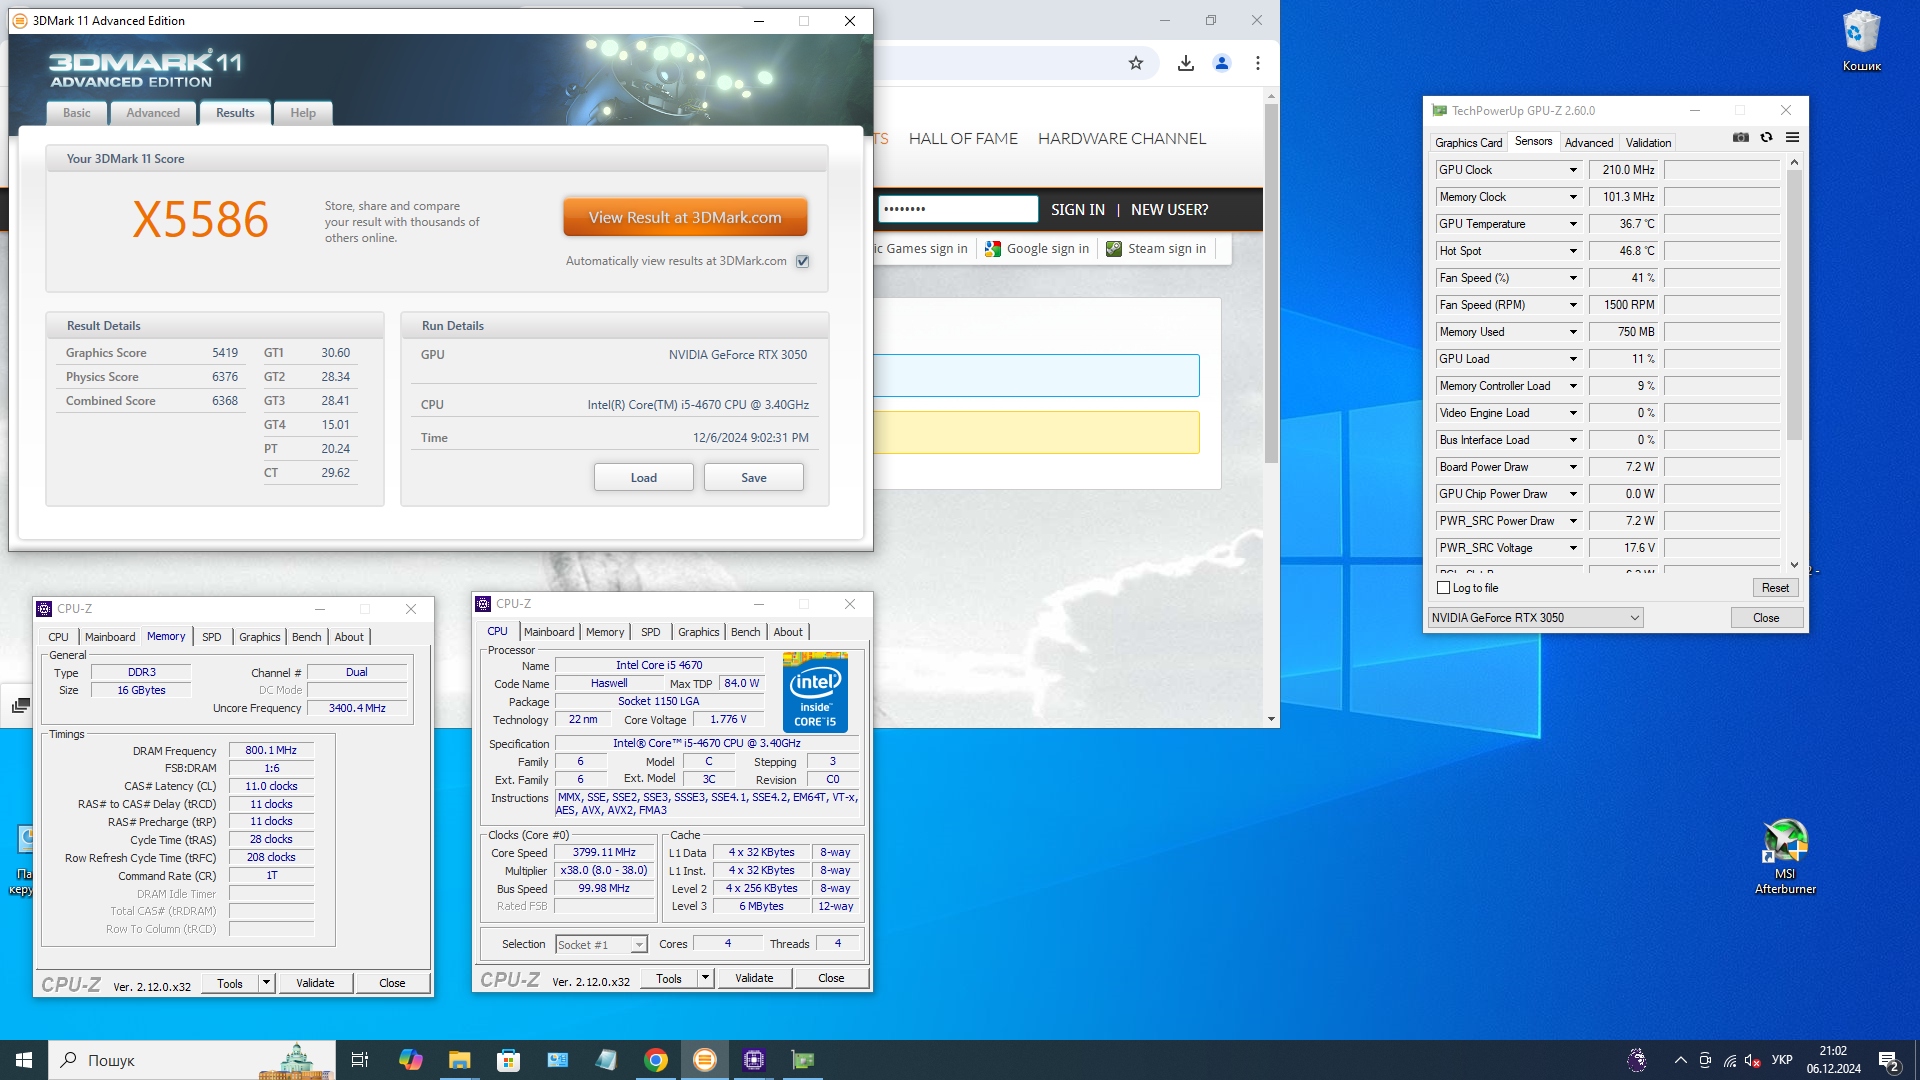The image size is (1920, 1080).
Task: Open HARDWARE CHANNEL link
Action: pyautogui.click(x=1122, y=139)
